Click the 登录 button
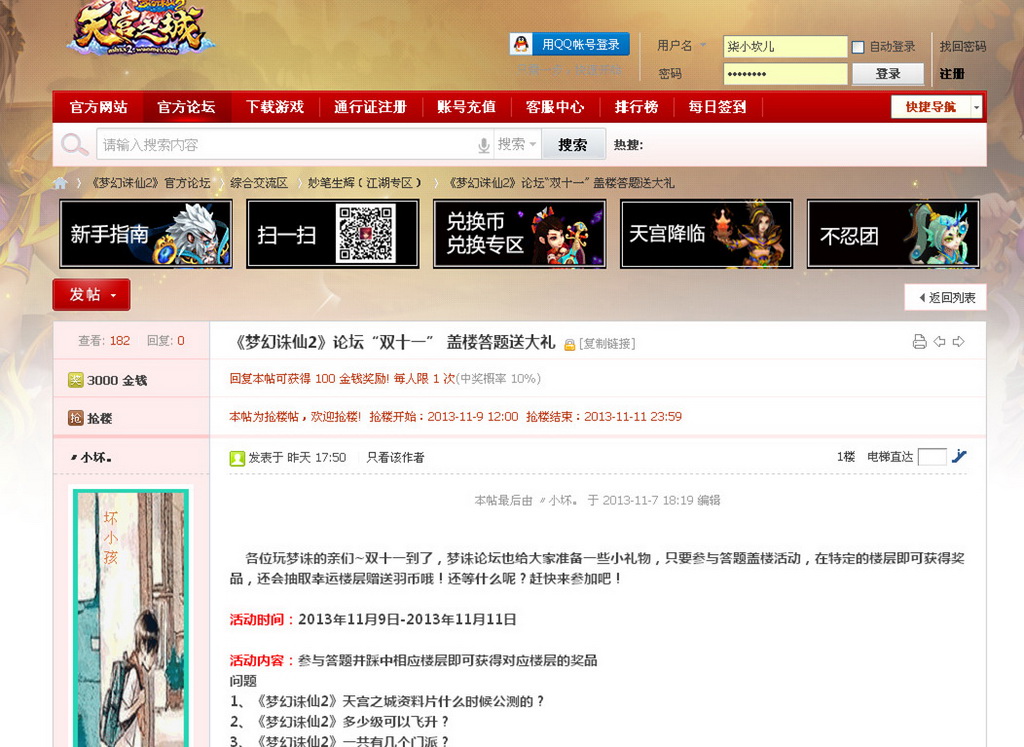This screenshot has height=747, width=1024. (888, 74)
